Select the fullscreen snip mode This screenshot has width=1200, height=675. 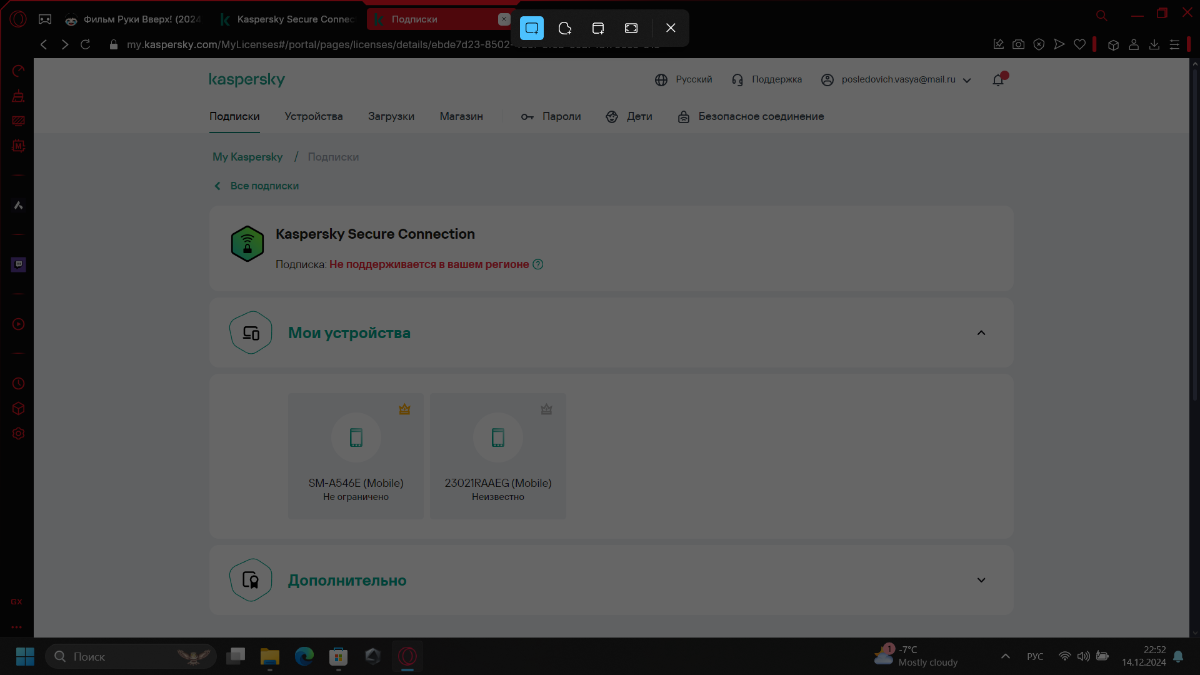click(631, 28)
